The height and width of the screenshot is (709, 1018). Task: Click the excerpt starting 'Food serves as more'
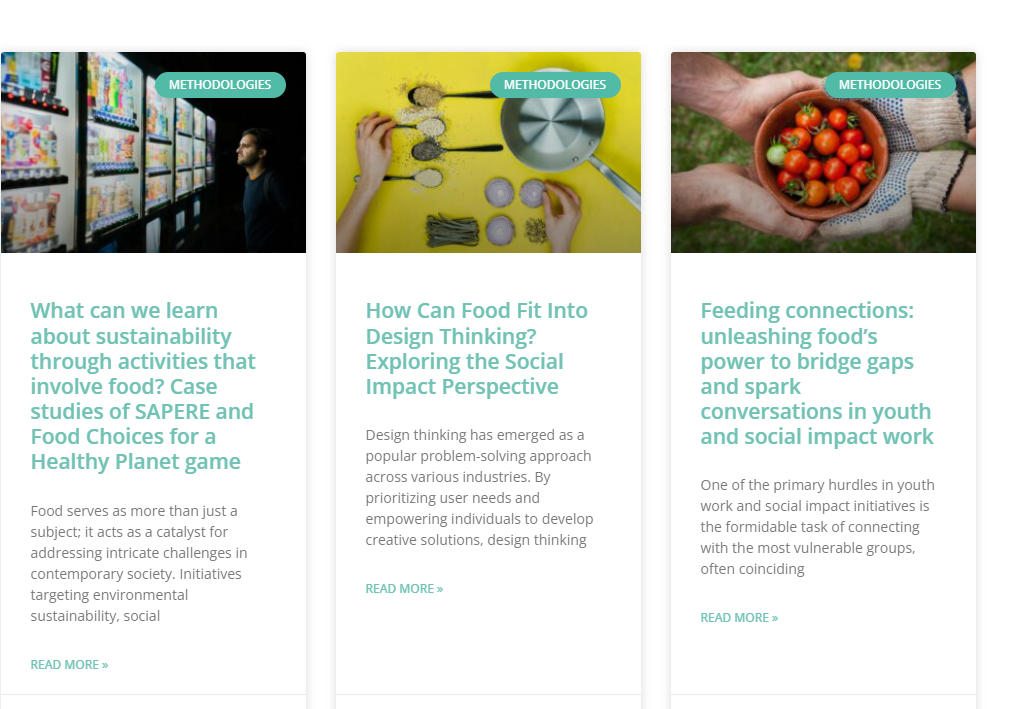[139, 563]
